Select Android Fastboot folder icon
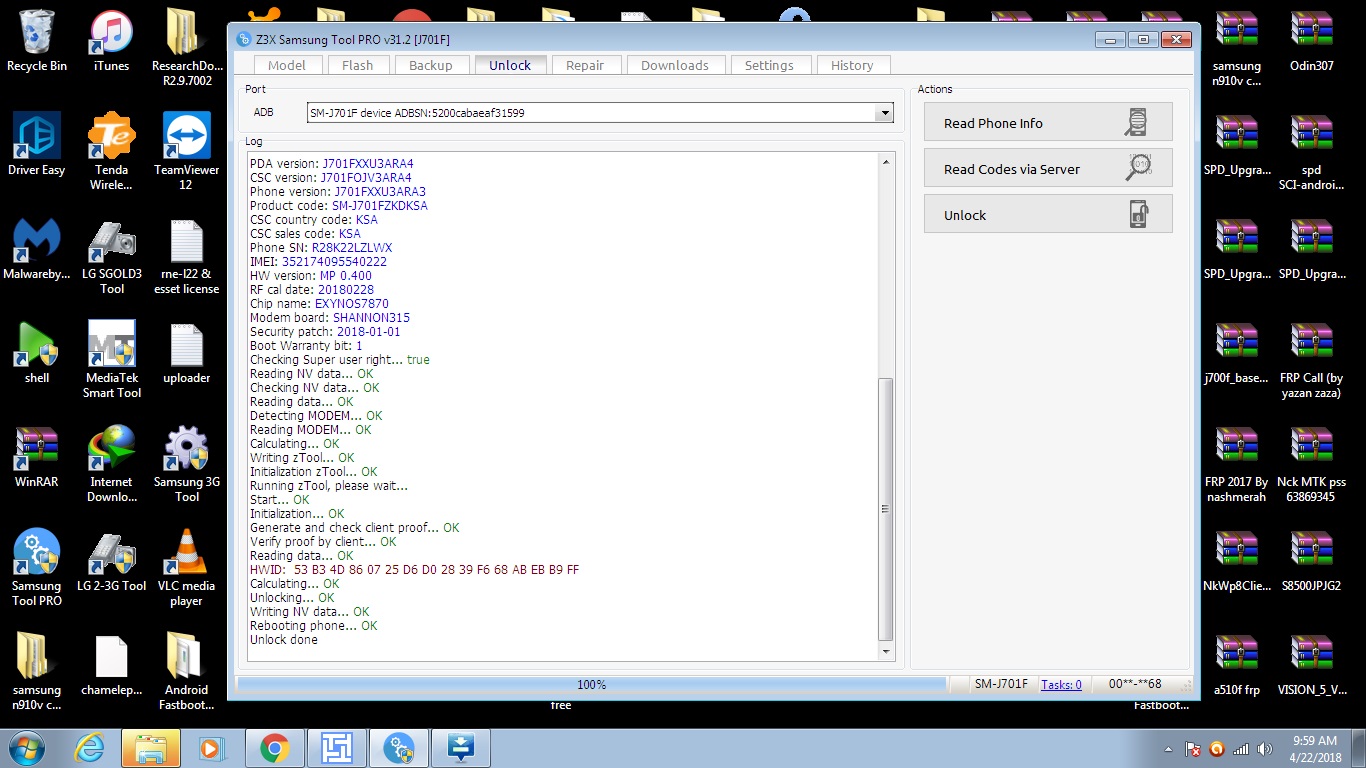This screenshot has width=1366, height=768. click(187, 672)
